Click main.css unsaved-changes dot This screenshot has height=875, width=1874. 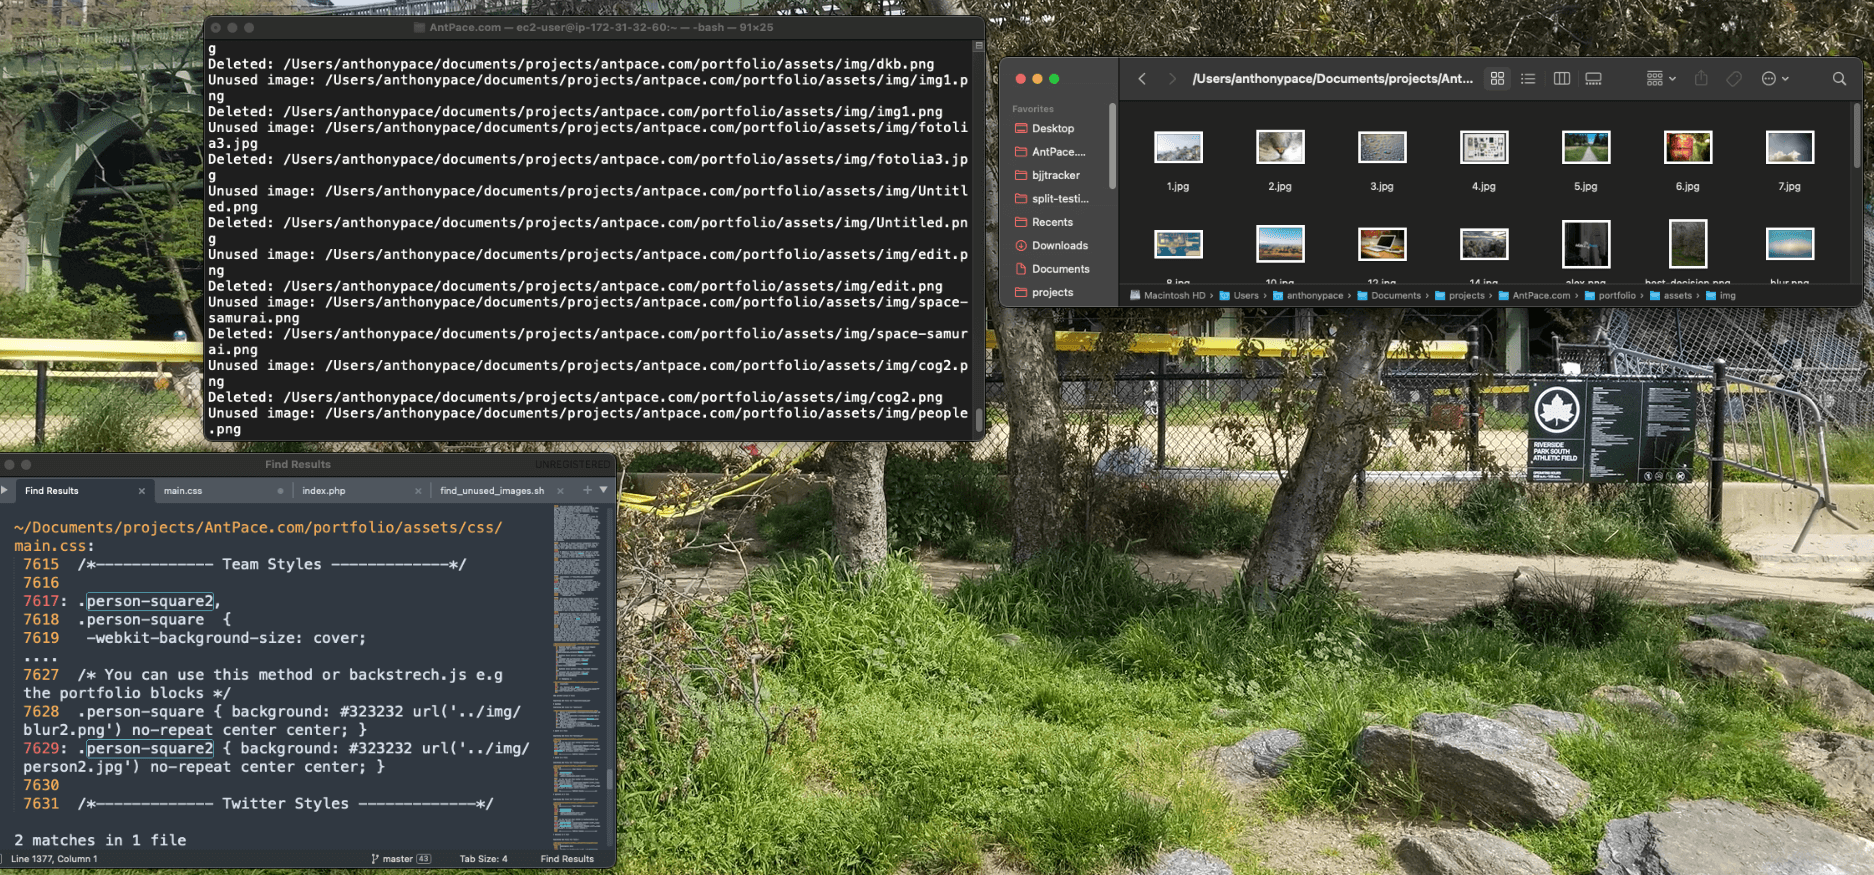click(280, 491)
